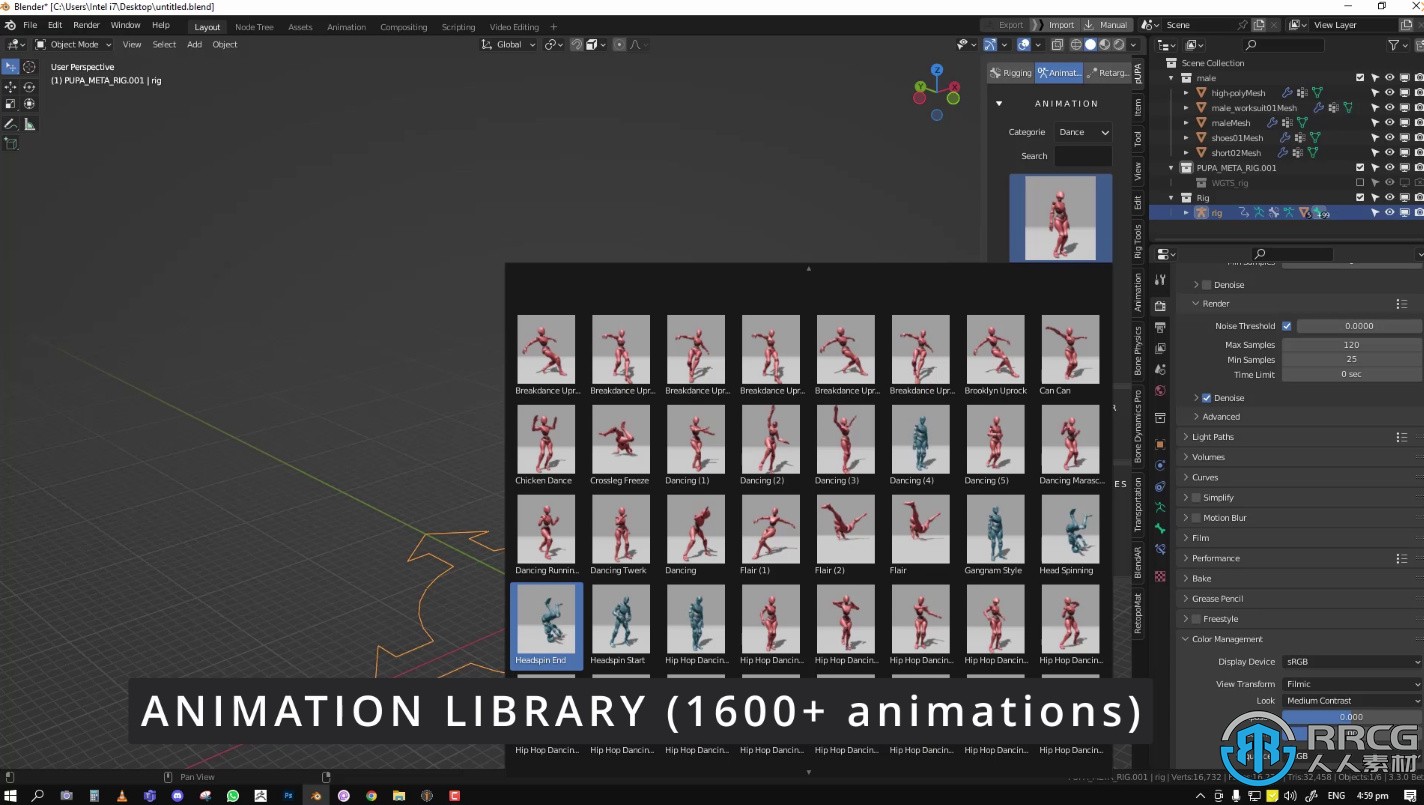The image size is (1424, 805).
Task: Switch to Material Preview shading
Action: coord(1104,44)
